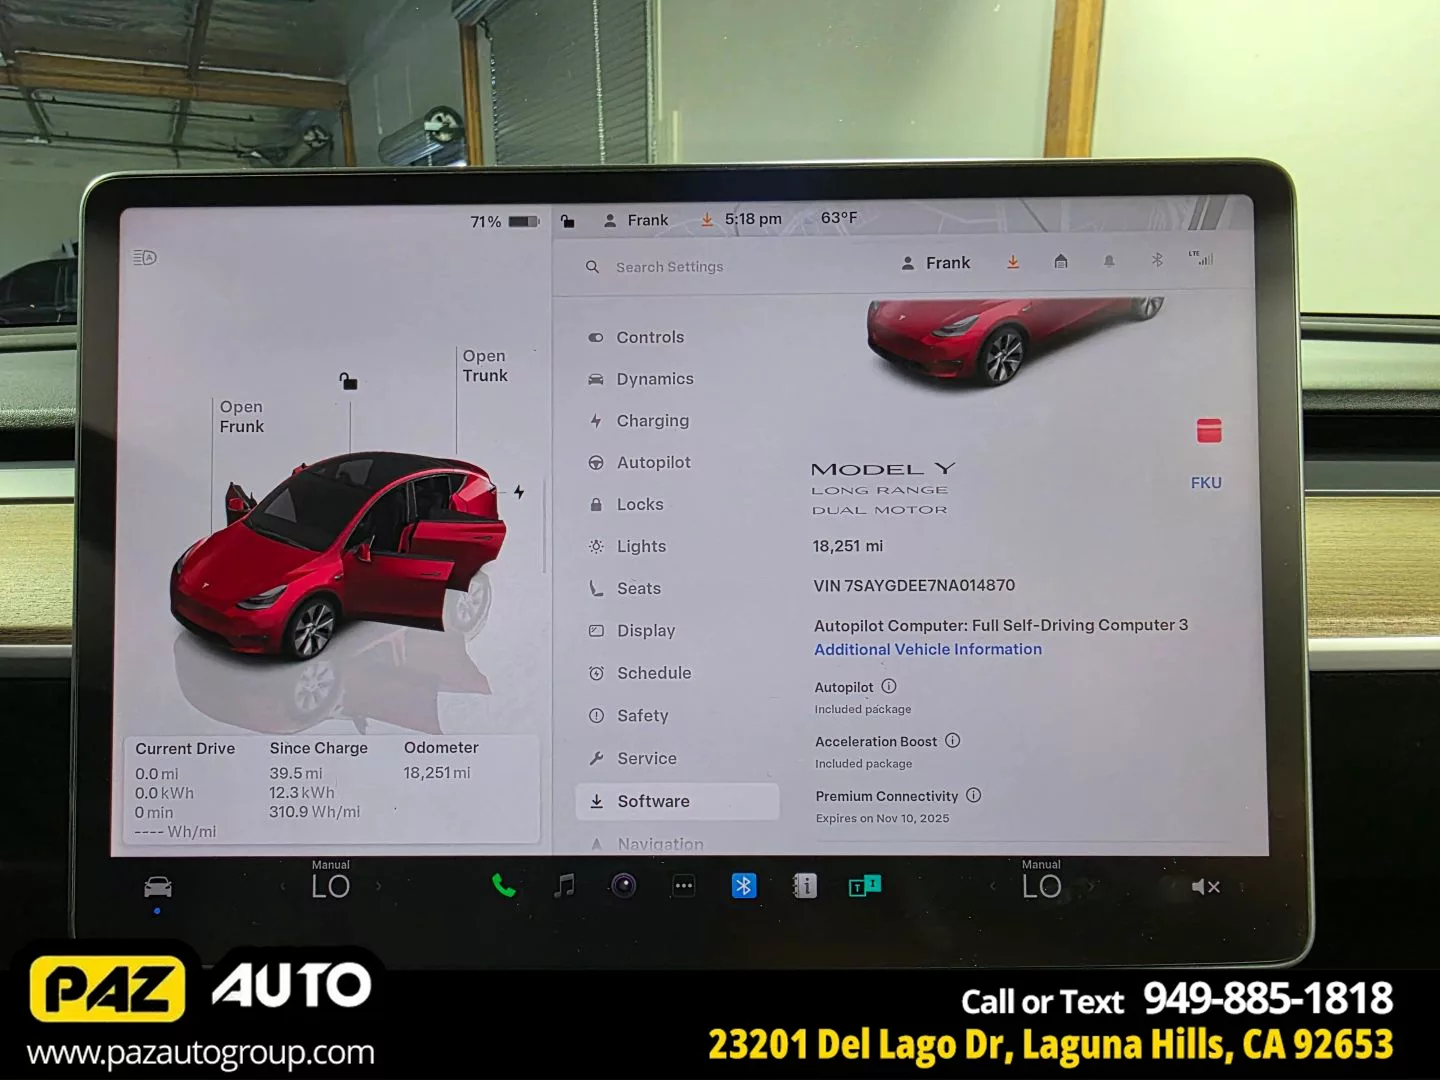Open the owner's manual icon
The image size is (1440, 1080).
[805, 886]
